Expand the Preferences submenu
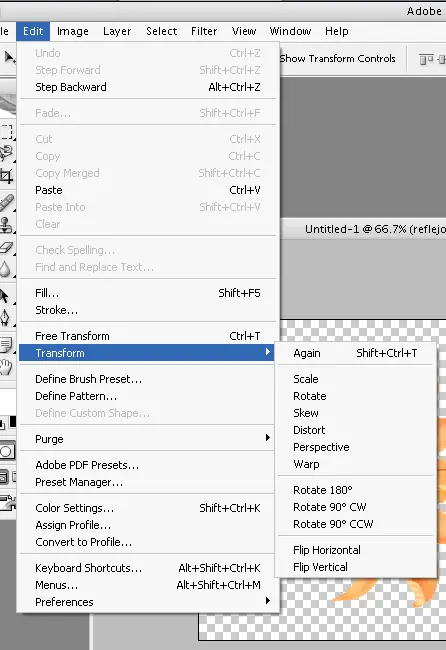This screenshot has width=446, height=650. click(147, 602)
